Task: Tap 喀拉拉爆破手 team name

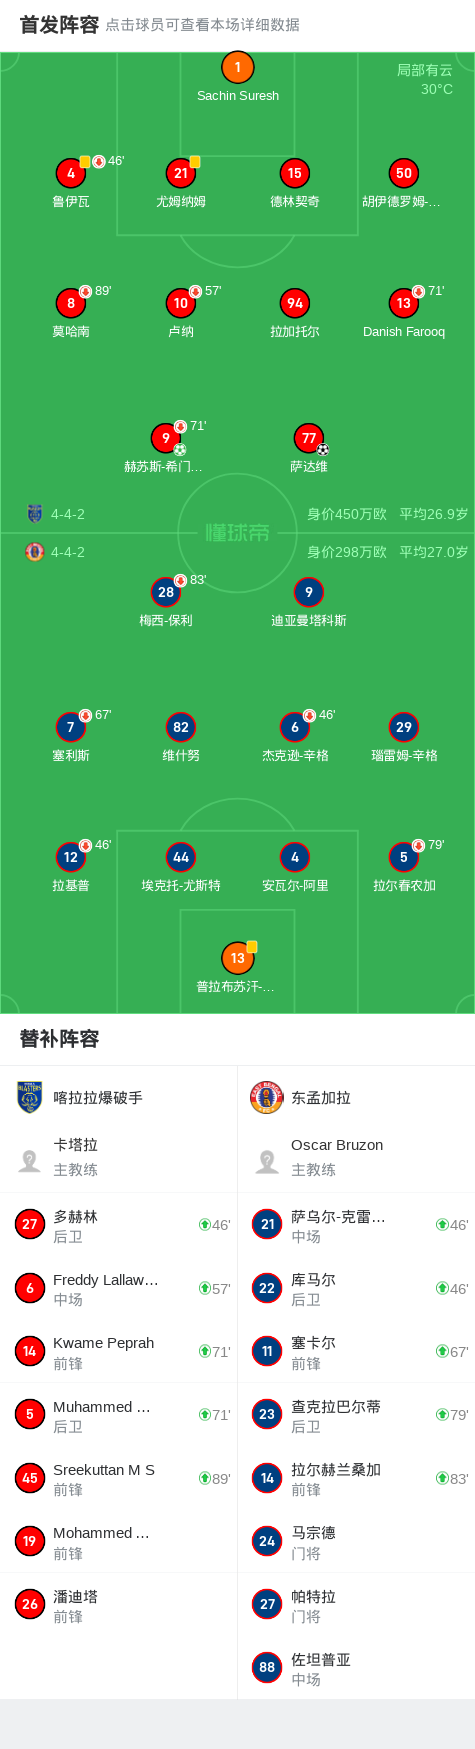Action: pos(98,1097)
